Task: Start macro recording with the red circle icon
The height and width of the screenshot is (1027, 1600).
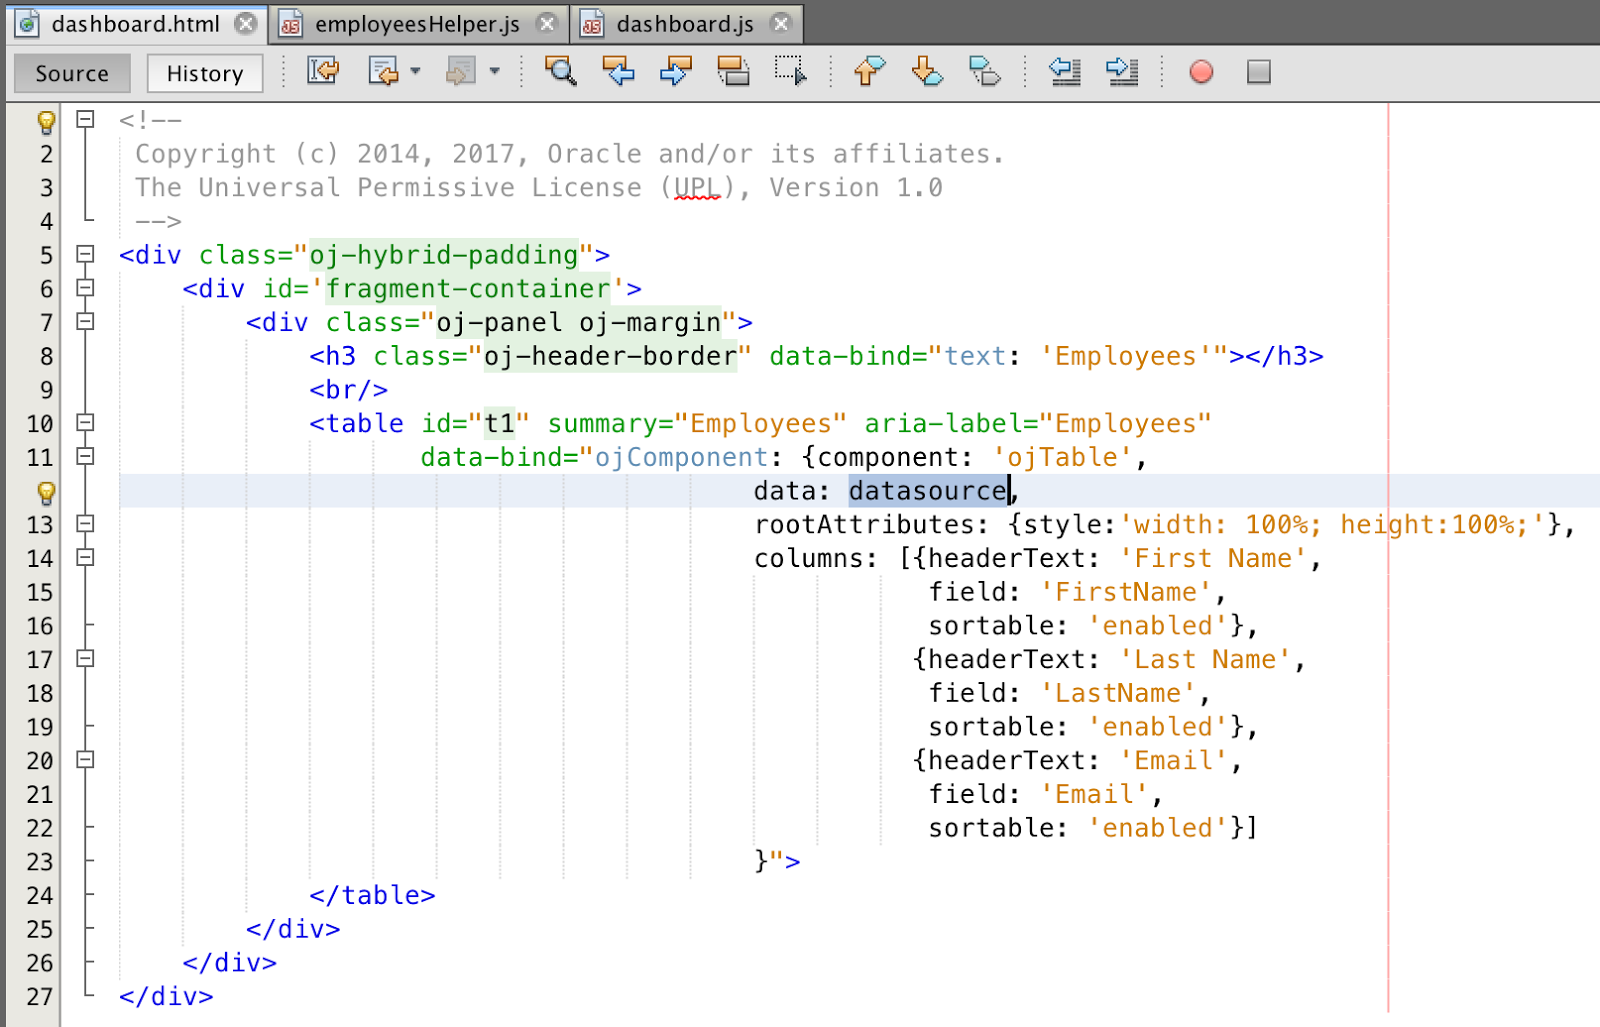Action: tap(1201, 71)
